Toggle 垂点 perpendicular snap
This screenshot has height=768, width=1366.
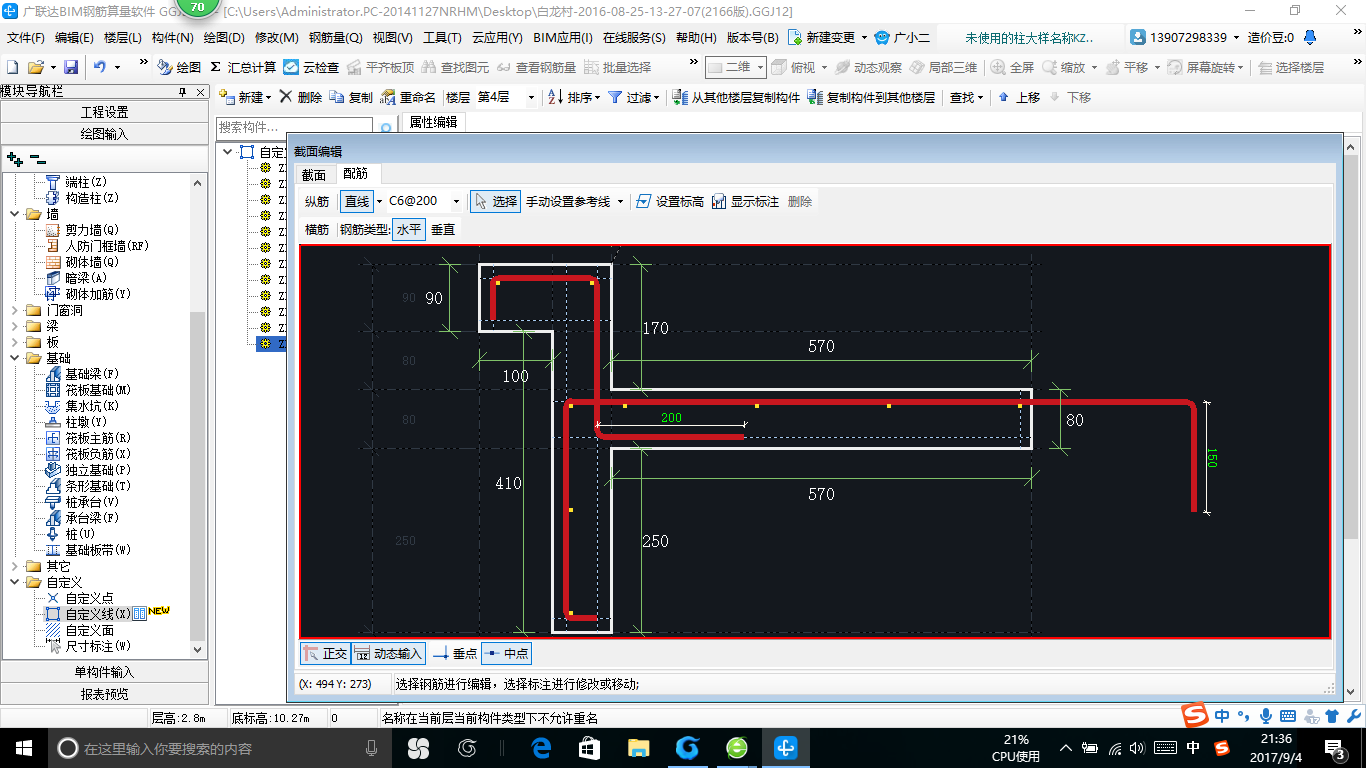click(454, 653)
